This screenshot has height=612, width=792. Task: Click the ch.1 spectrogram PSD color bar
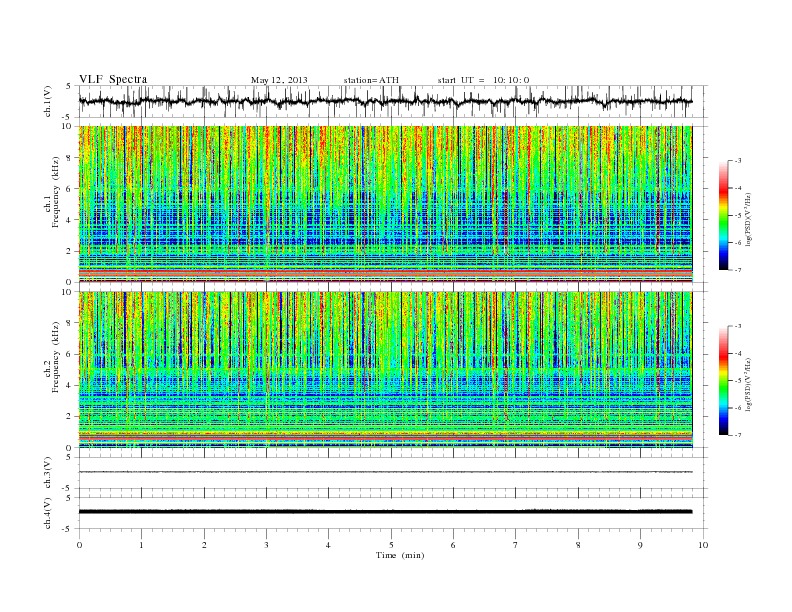pyautogui.click(x=724, y=215)
